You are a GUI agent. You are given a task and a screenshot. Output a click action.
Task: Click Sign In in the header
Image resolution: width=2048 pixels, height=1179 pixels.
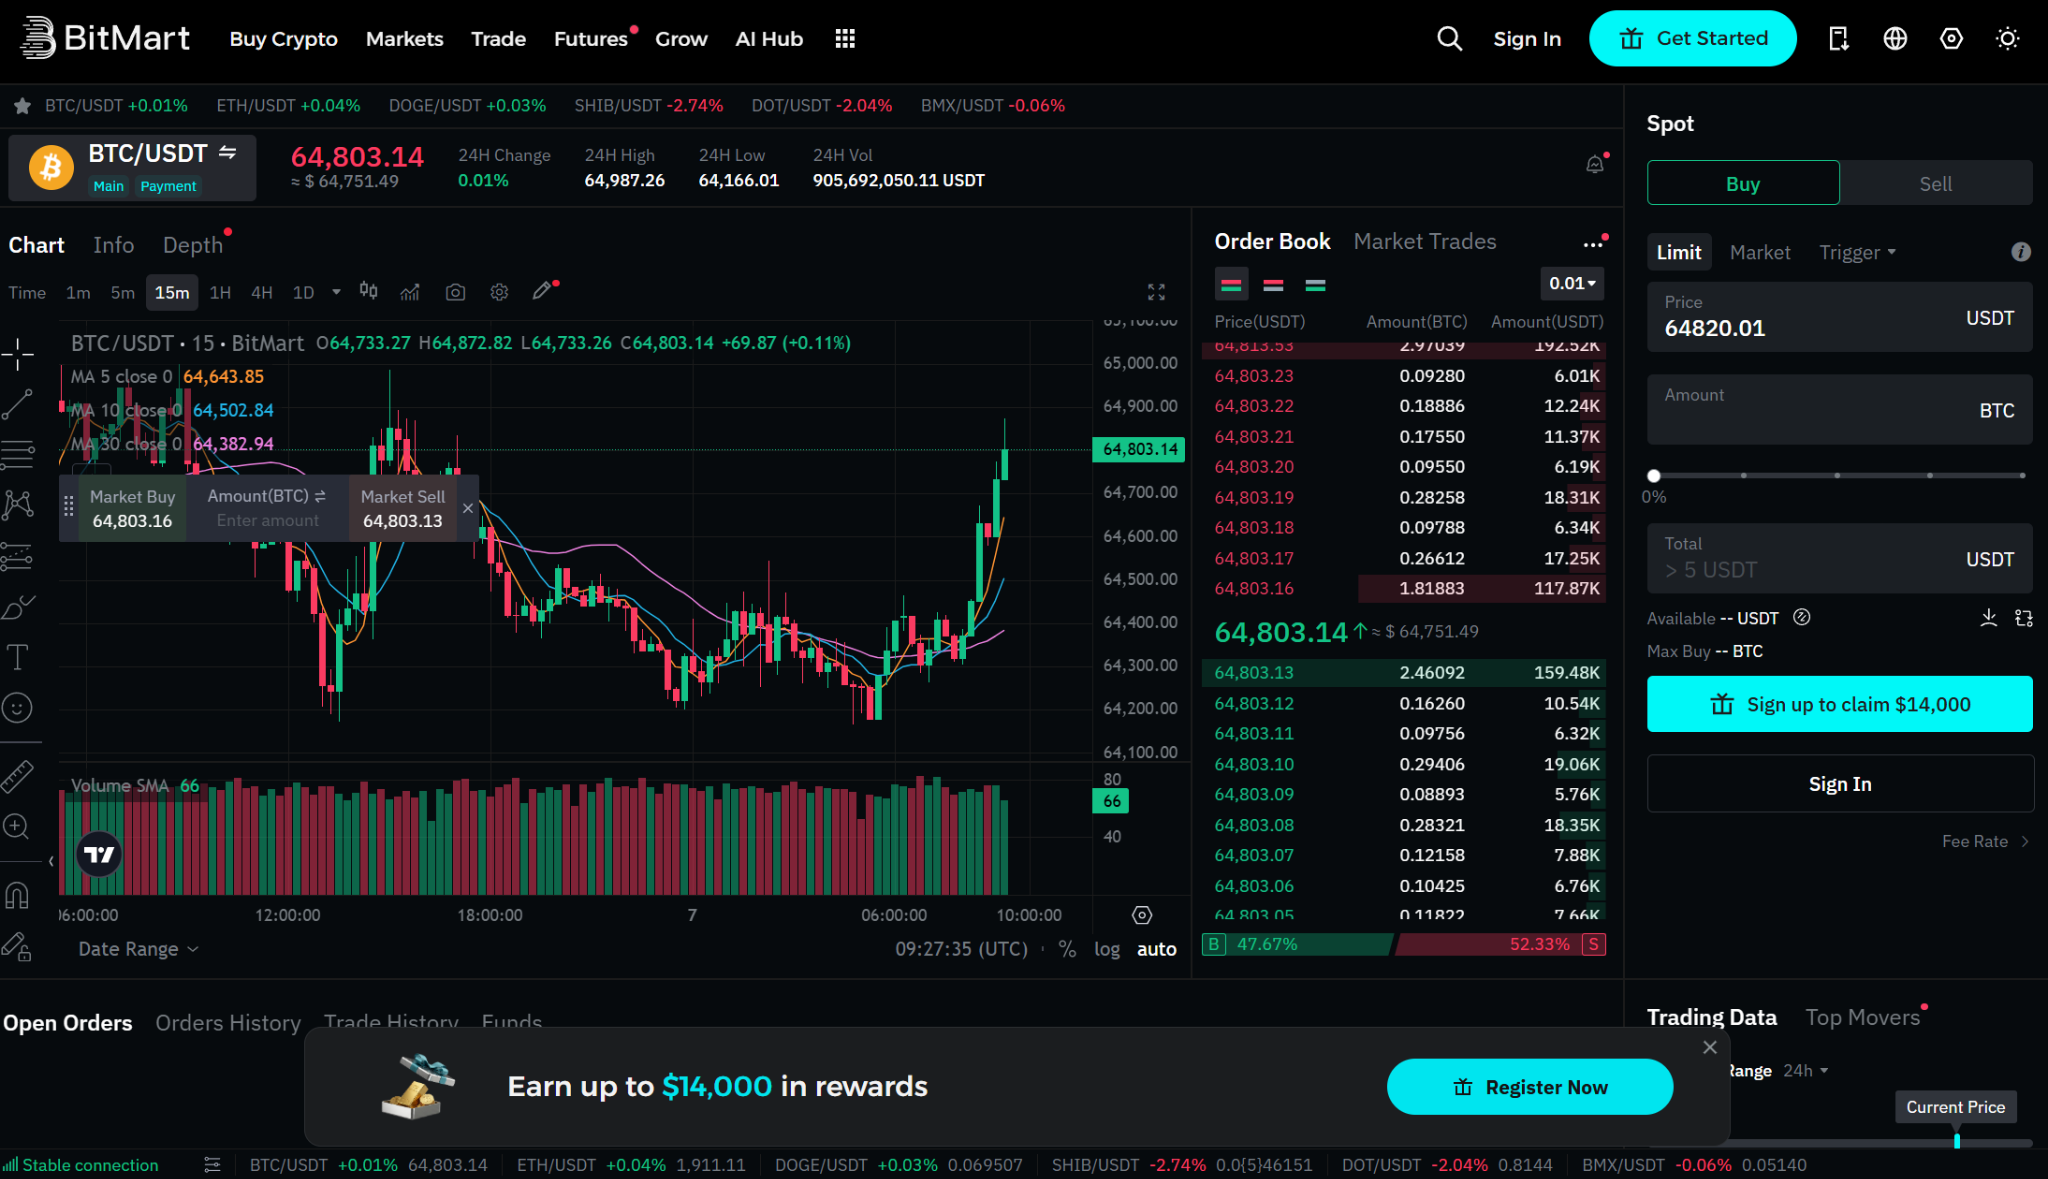point(1526,39)
